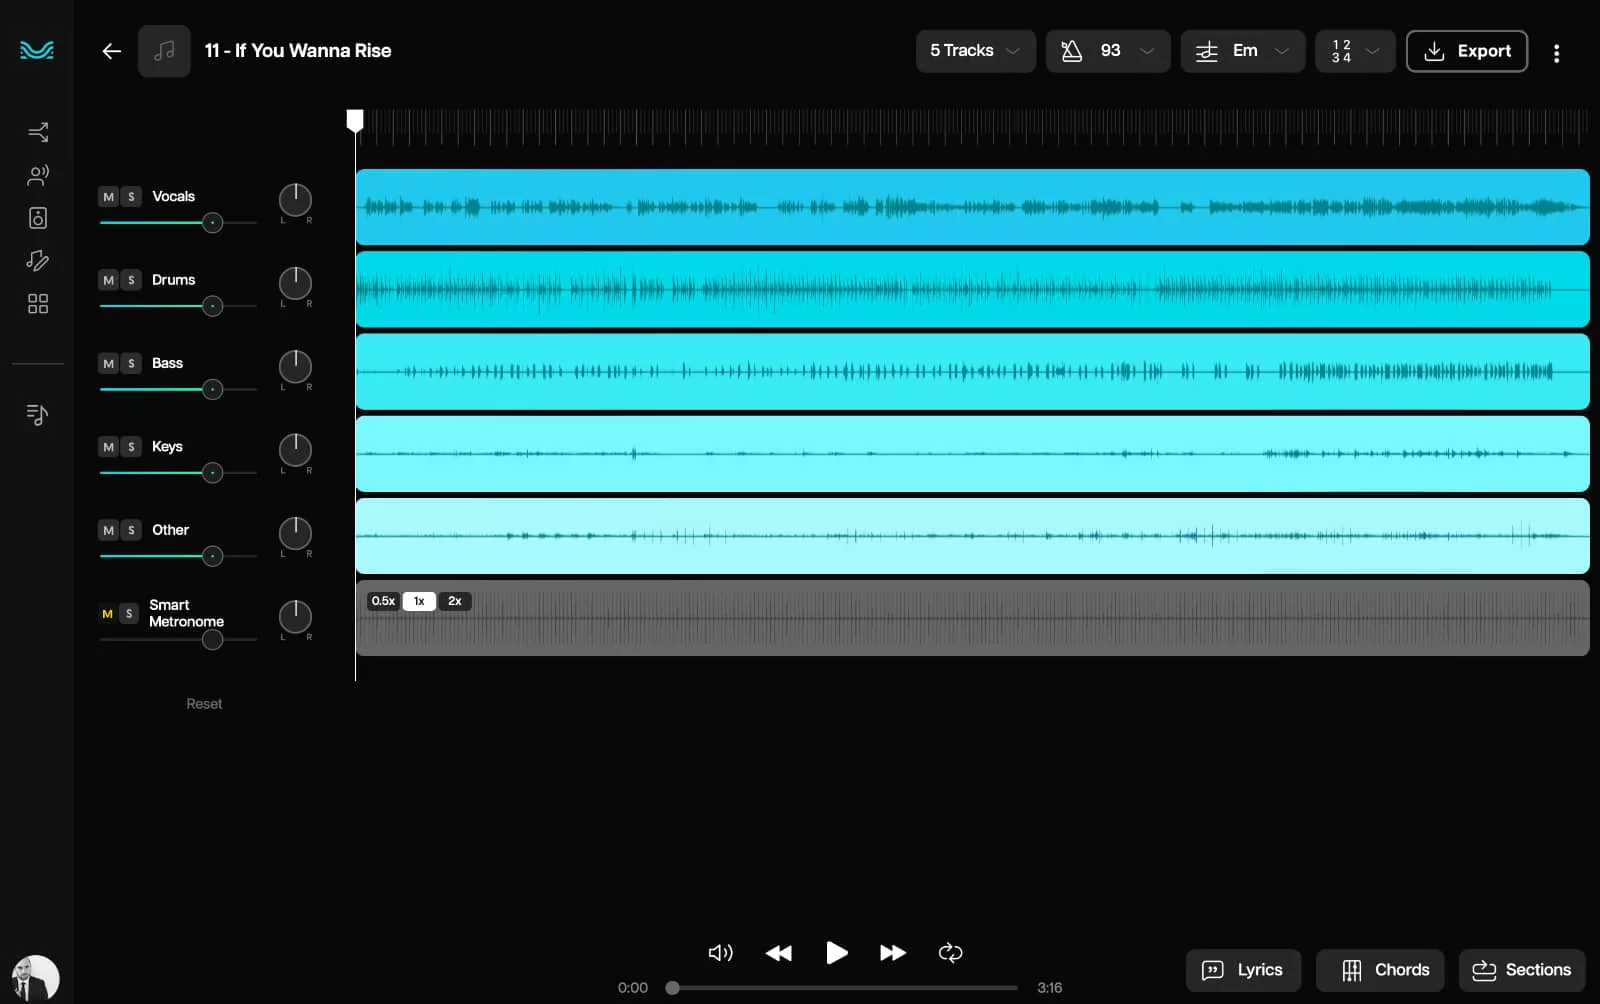Click the Bass volume slider handle
The image size is (1600, 1004).
(x=212, y=390)
